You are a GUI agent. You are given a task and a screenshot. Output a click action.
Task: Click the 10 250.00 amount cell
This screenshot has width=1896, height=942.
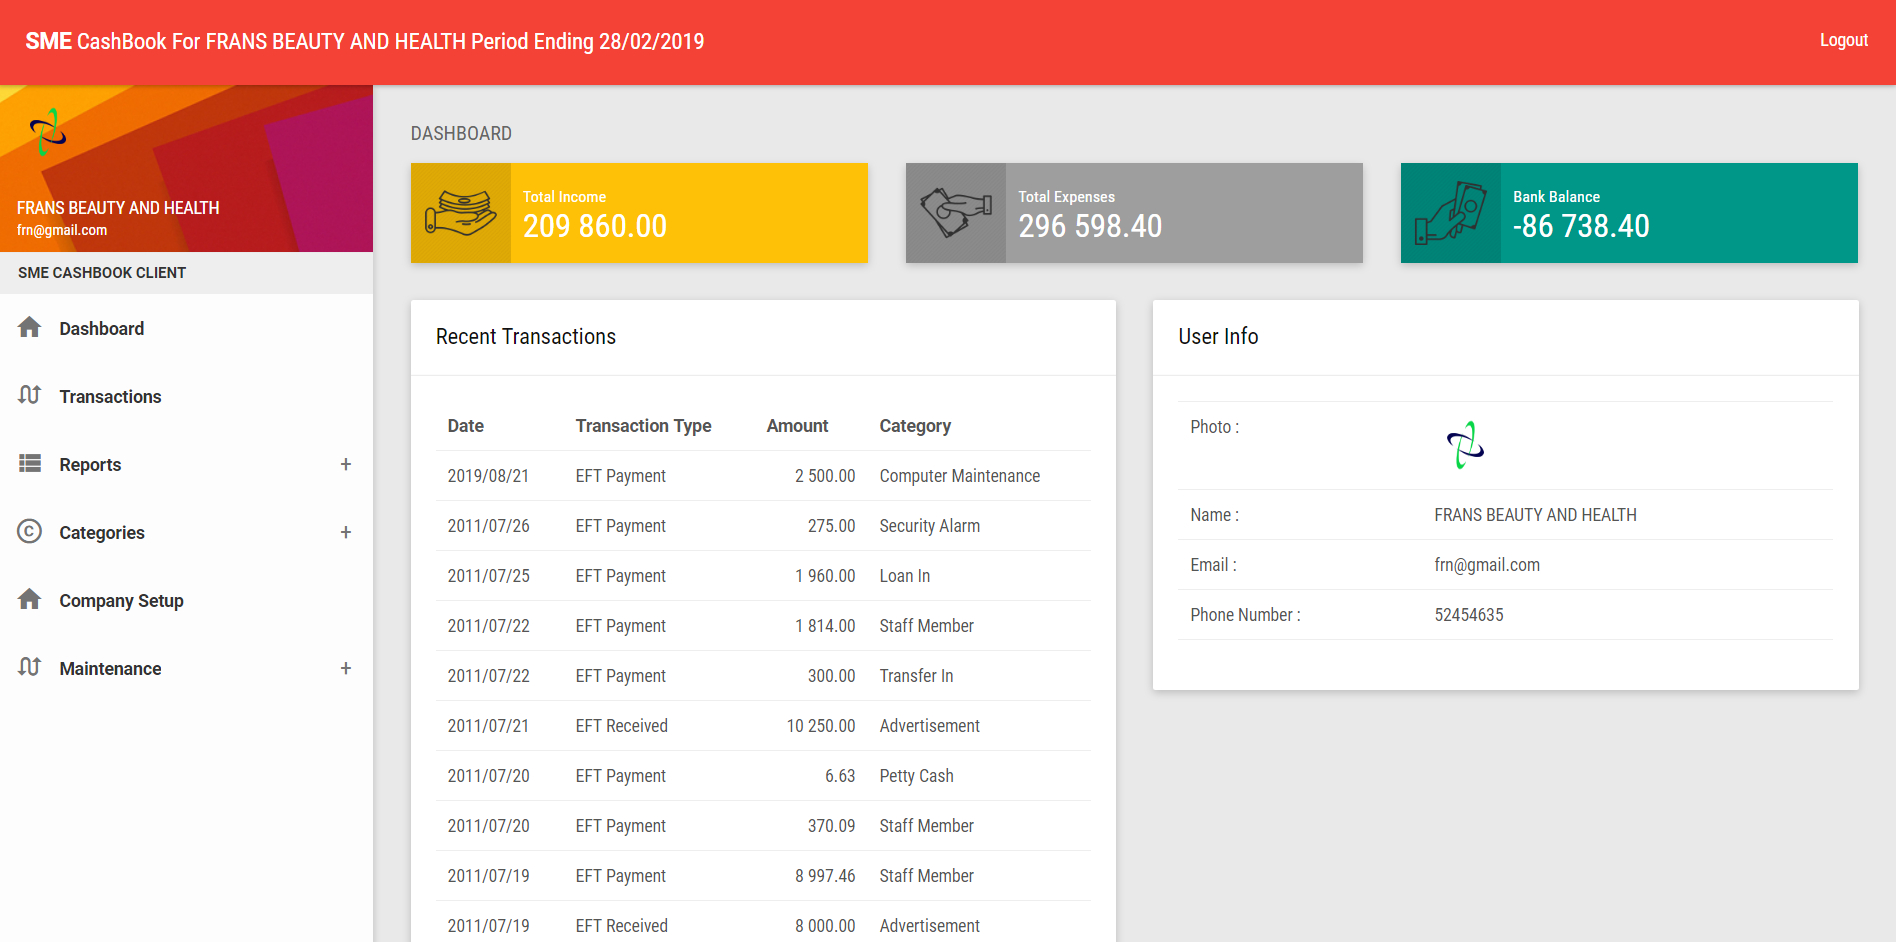coord(821,726)
